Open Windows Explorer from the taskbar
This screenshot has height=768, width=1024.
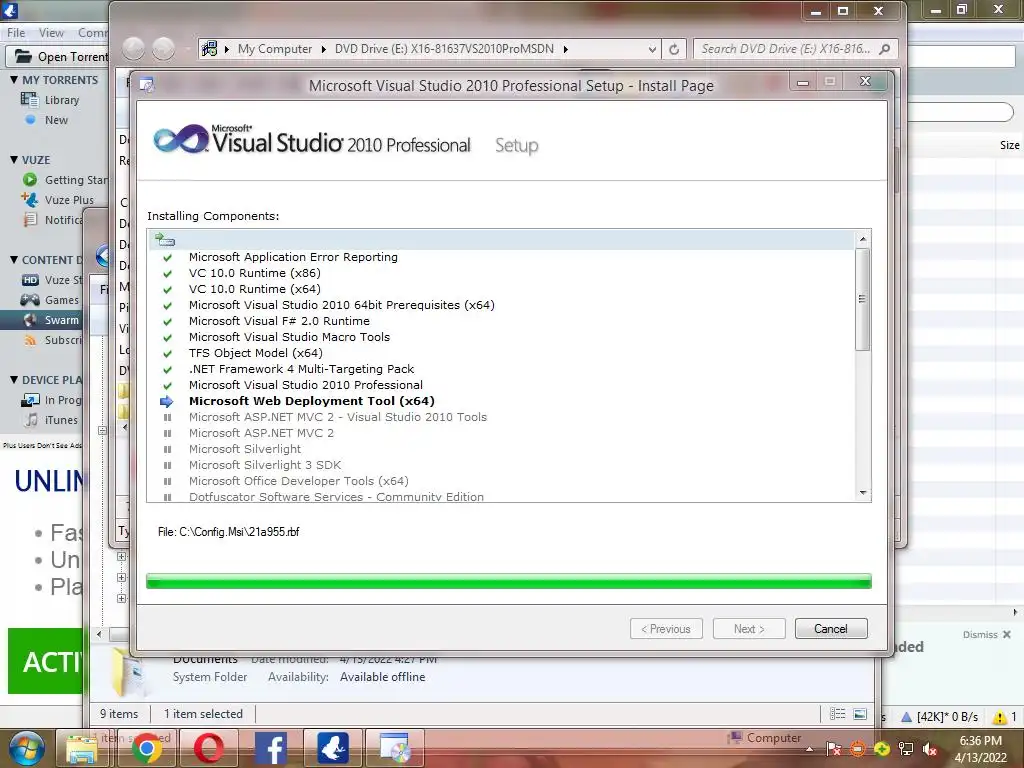coord(83,748)
